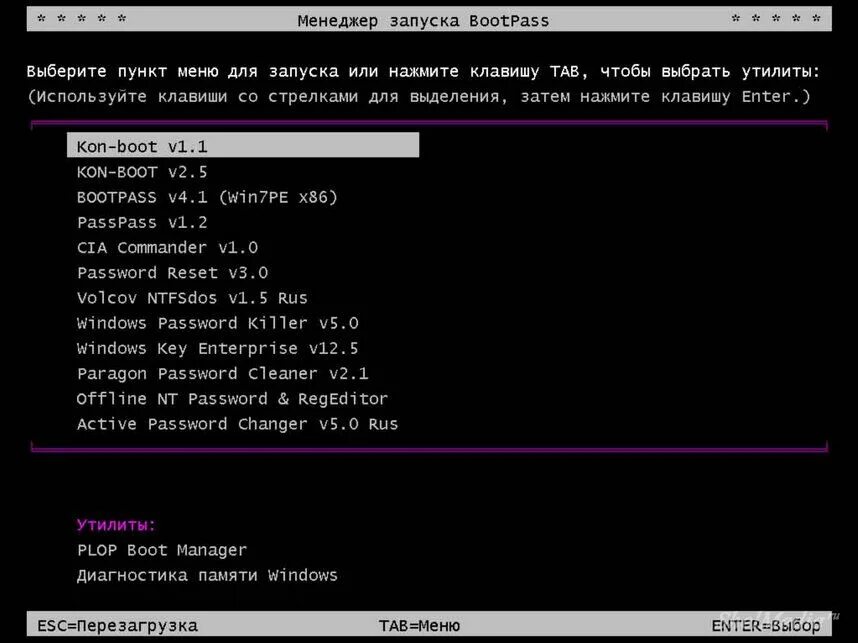858x643 pixels.
Task: Select Offline NT Password & RegEditor
Action: 233,398
